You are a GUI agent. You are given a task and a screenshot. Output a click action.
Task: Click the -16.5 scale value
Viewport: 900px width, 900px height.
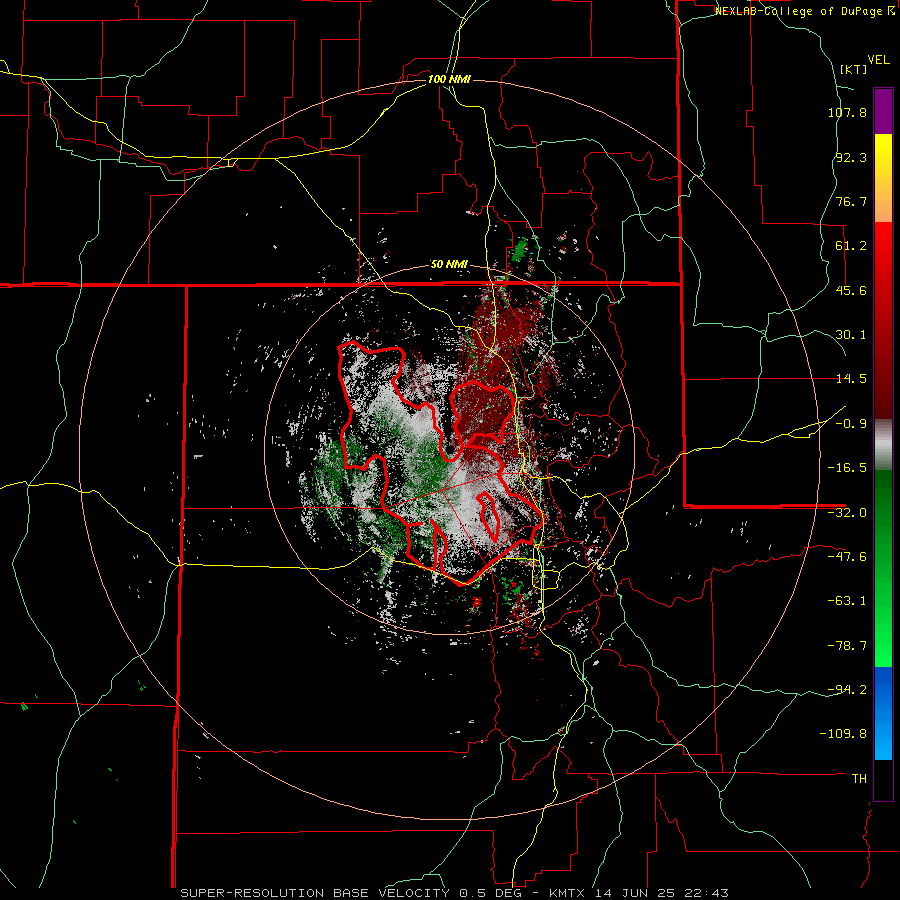[847, 468]
